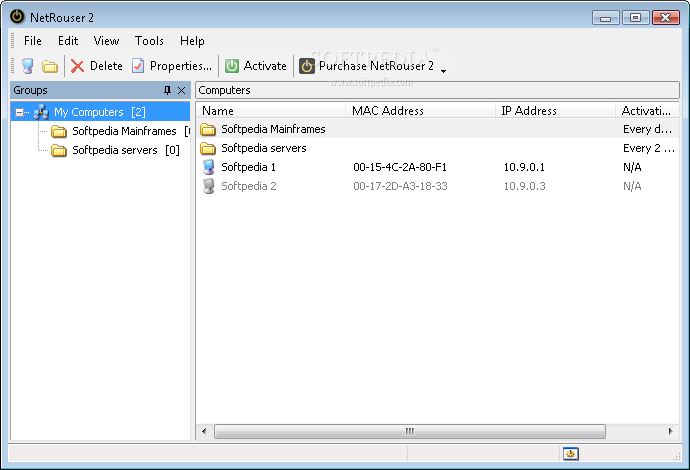The height and width of the screenshot is (470, 690).
Task: Select the Softpedia 2 computer row
Action: click(x=437, y=186)
